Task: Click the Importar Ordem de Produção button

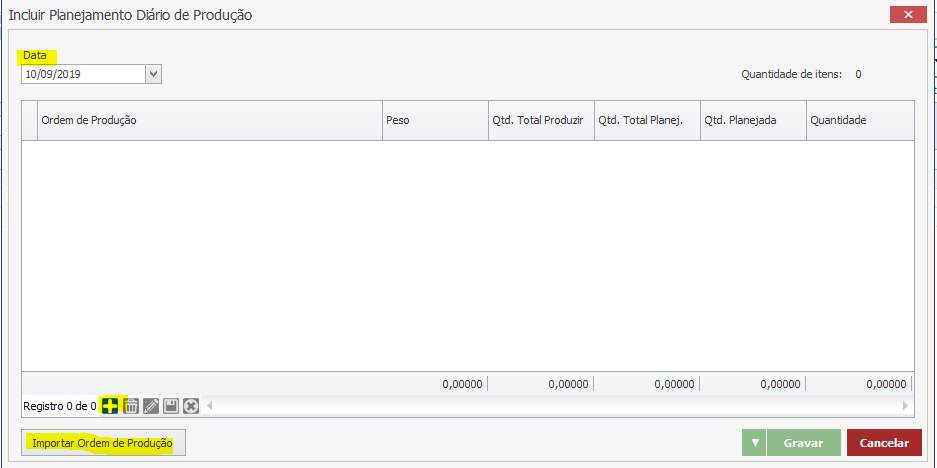Action: point(103,443)
